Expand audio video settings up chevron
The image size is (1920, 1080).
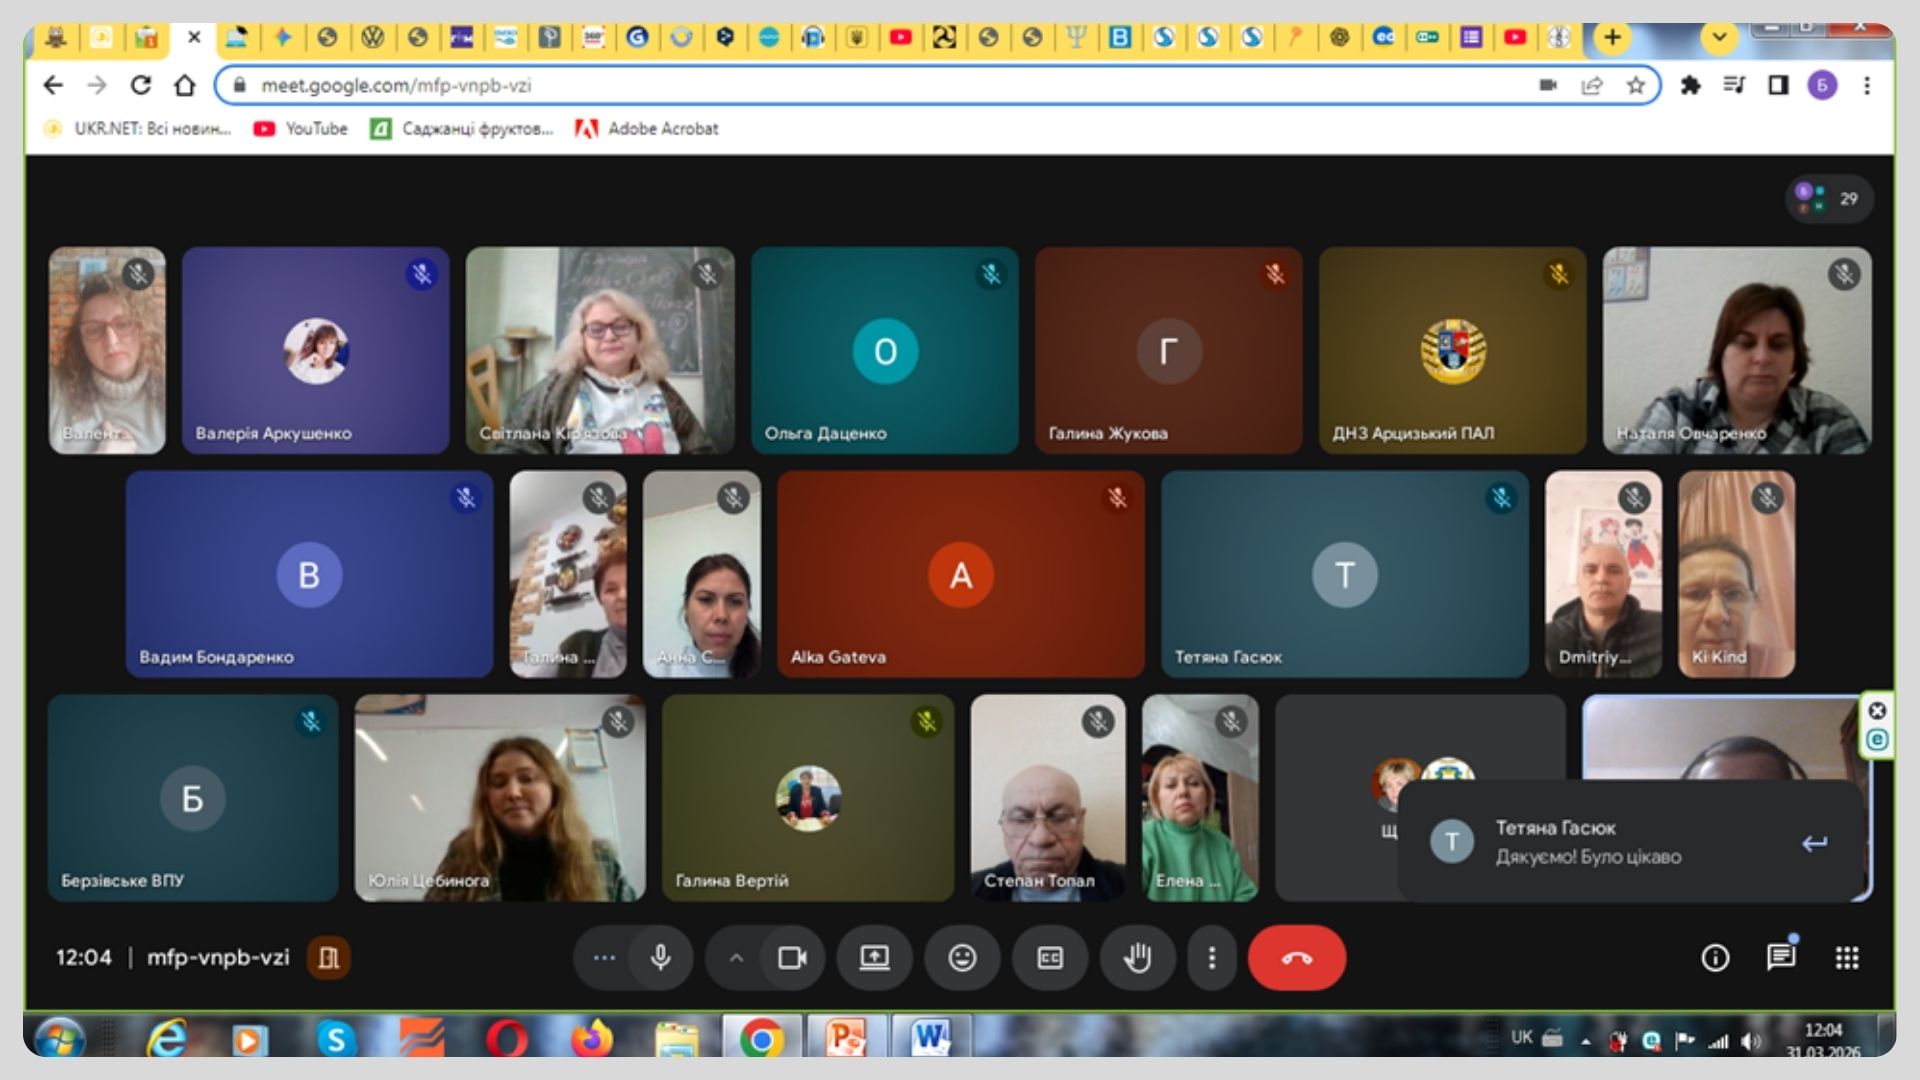pyautogui.click(x=736, y=958)
